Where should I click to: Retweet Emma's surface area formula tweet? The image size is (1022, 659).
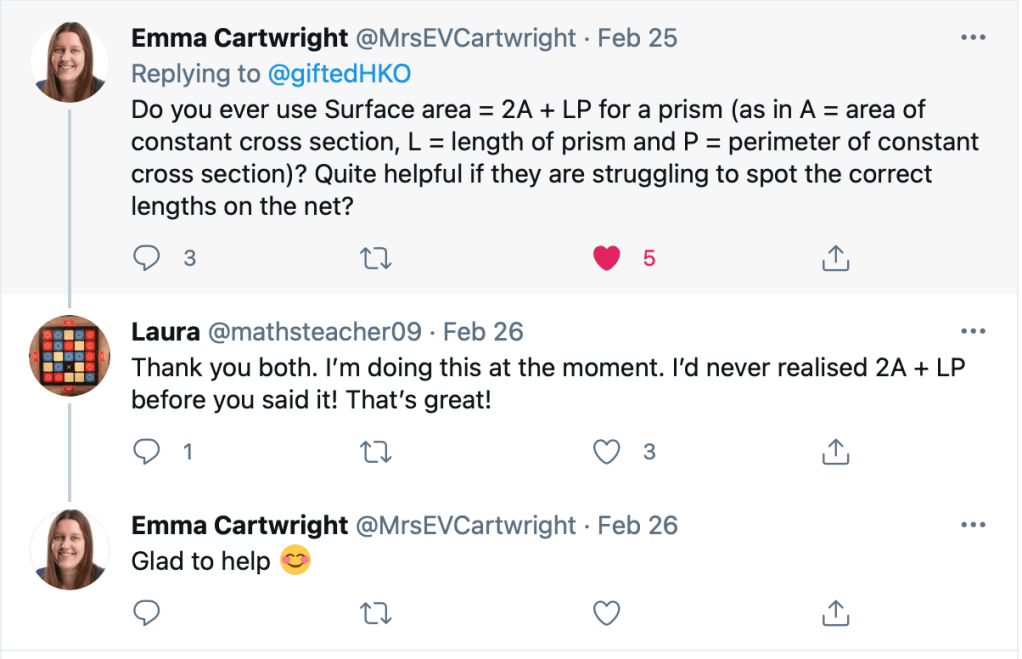[x=375, y=258]
